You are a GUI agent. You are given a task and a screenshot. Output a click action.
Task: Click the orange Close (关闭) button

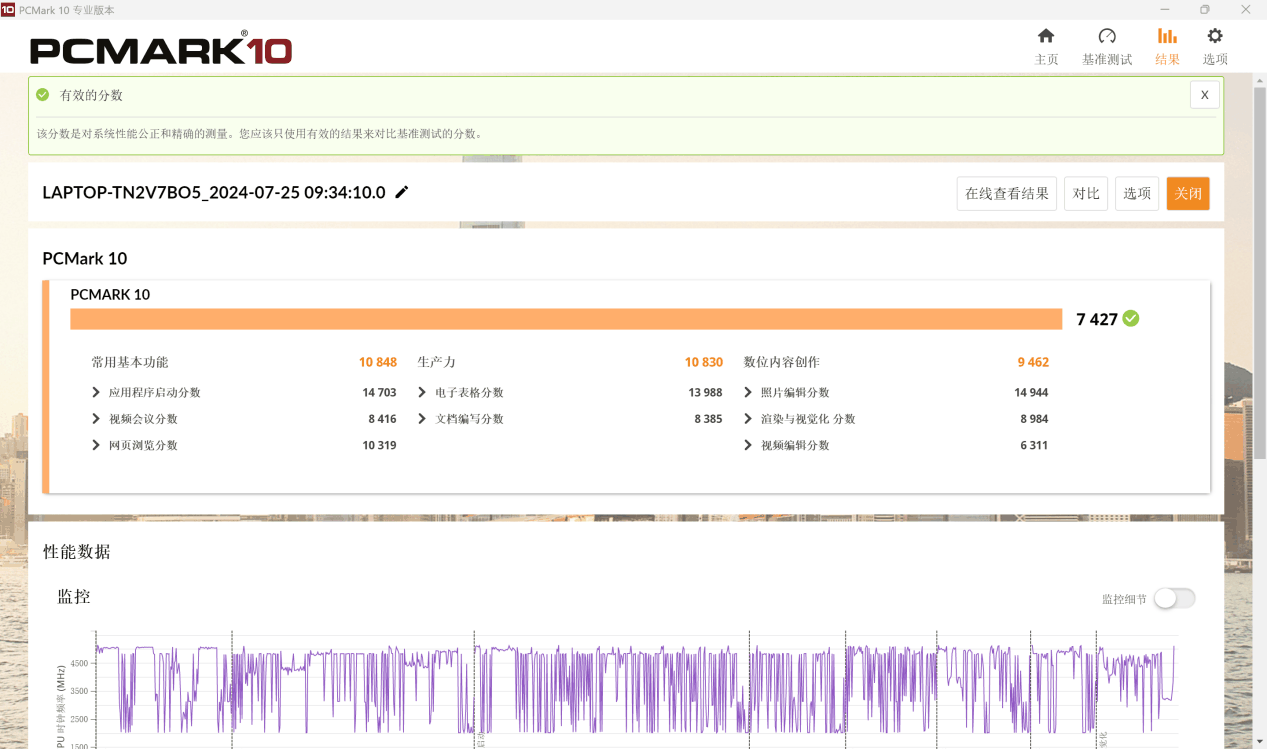(x=1187, y=193)
